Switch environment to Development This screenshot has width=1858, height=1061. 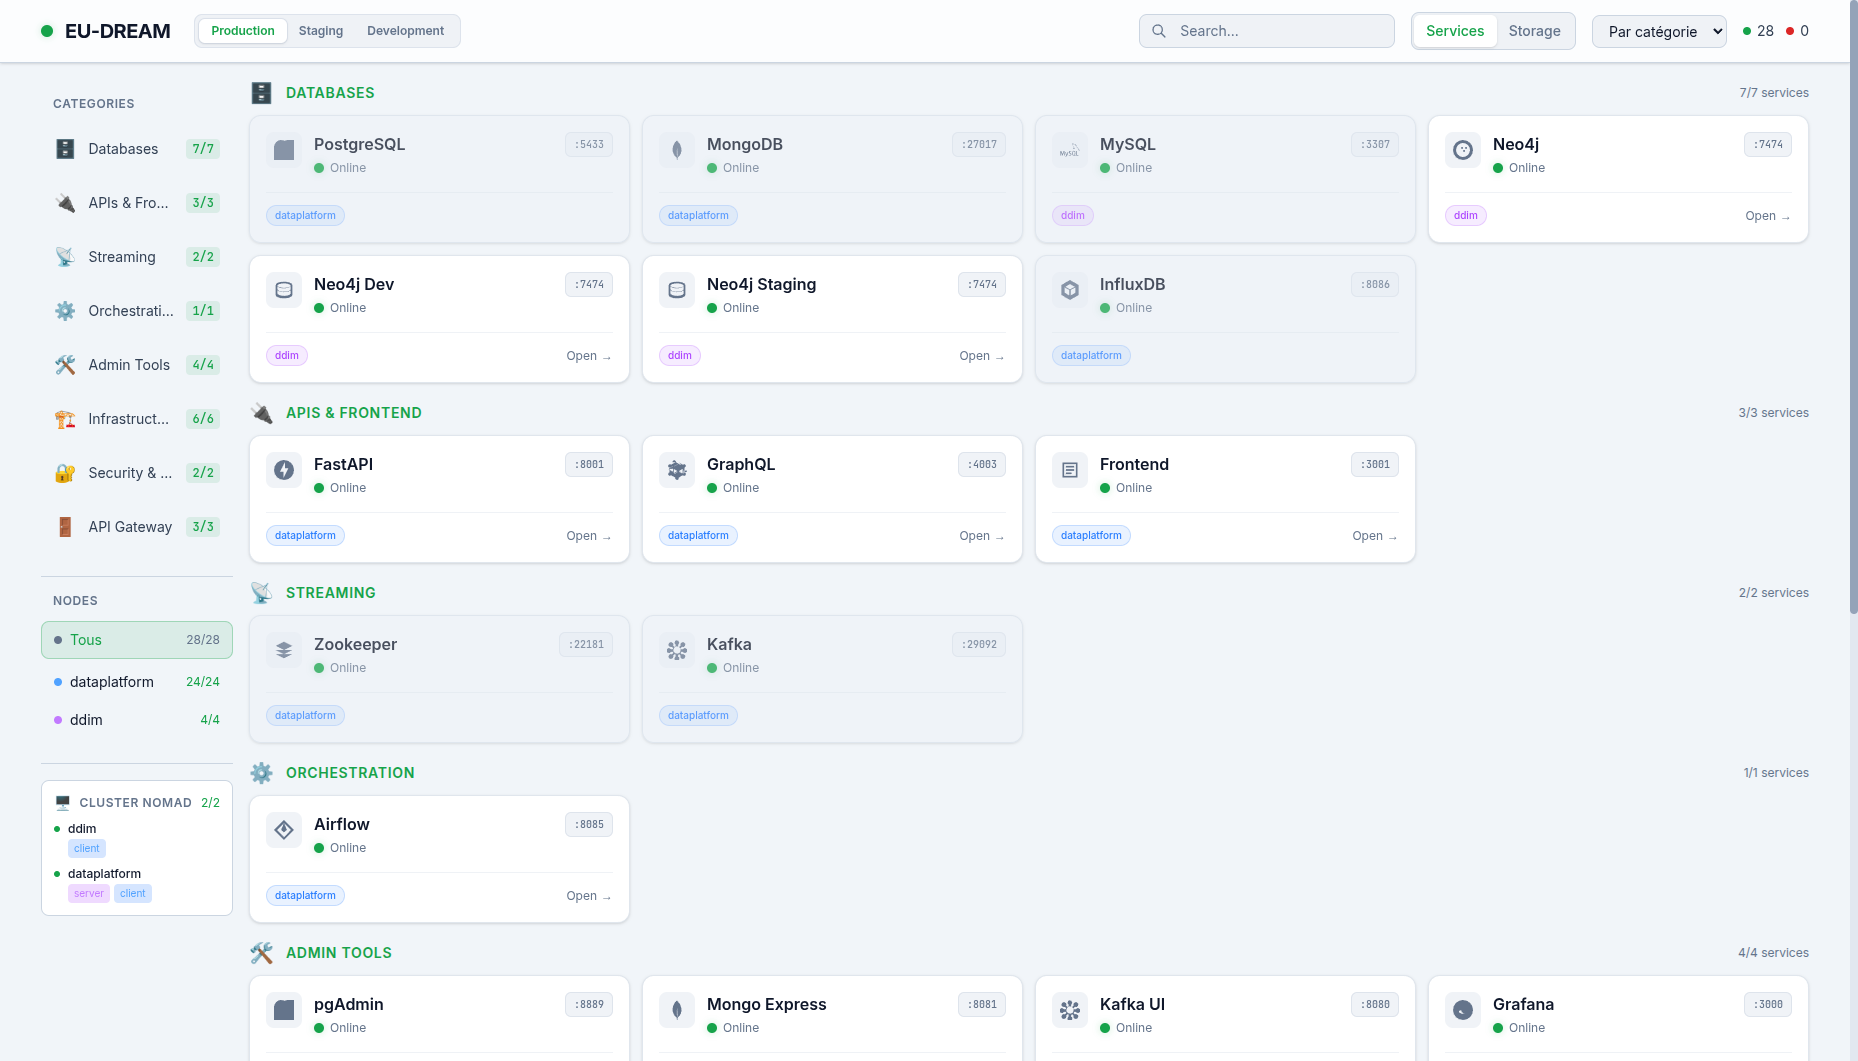(405, 31)
